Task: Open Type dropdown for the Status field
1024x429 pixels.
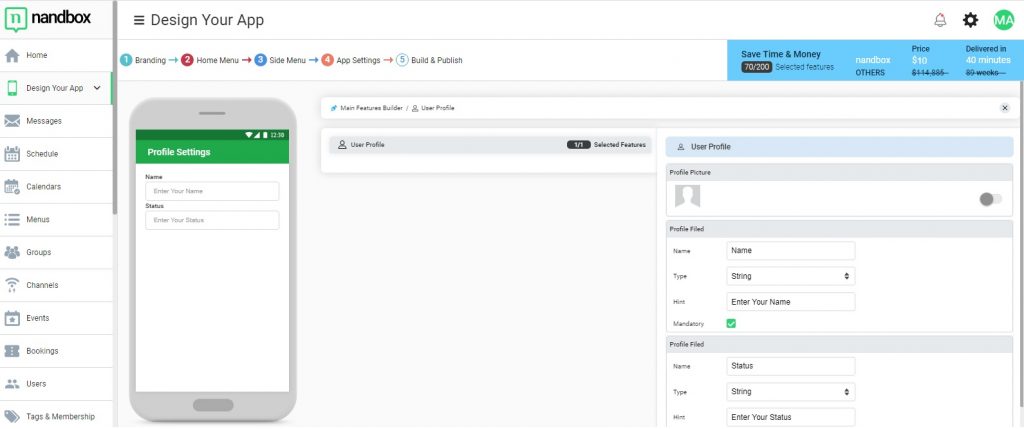Action: (790, 392)
